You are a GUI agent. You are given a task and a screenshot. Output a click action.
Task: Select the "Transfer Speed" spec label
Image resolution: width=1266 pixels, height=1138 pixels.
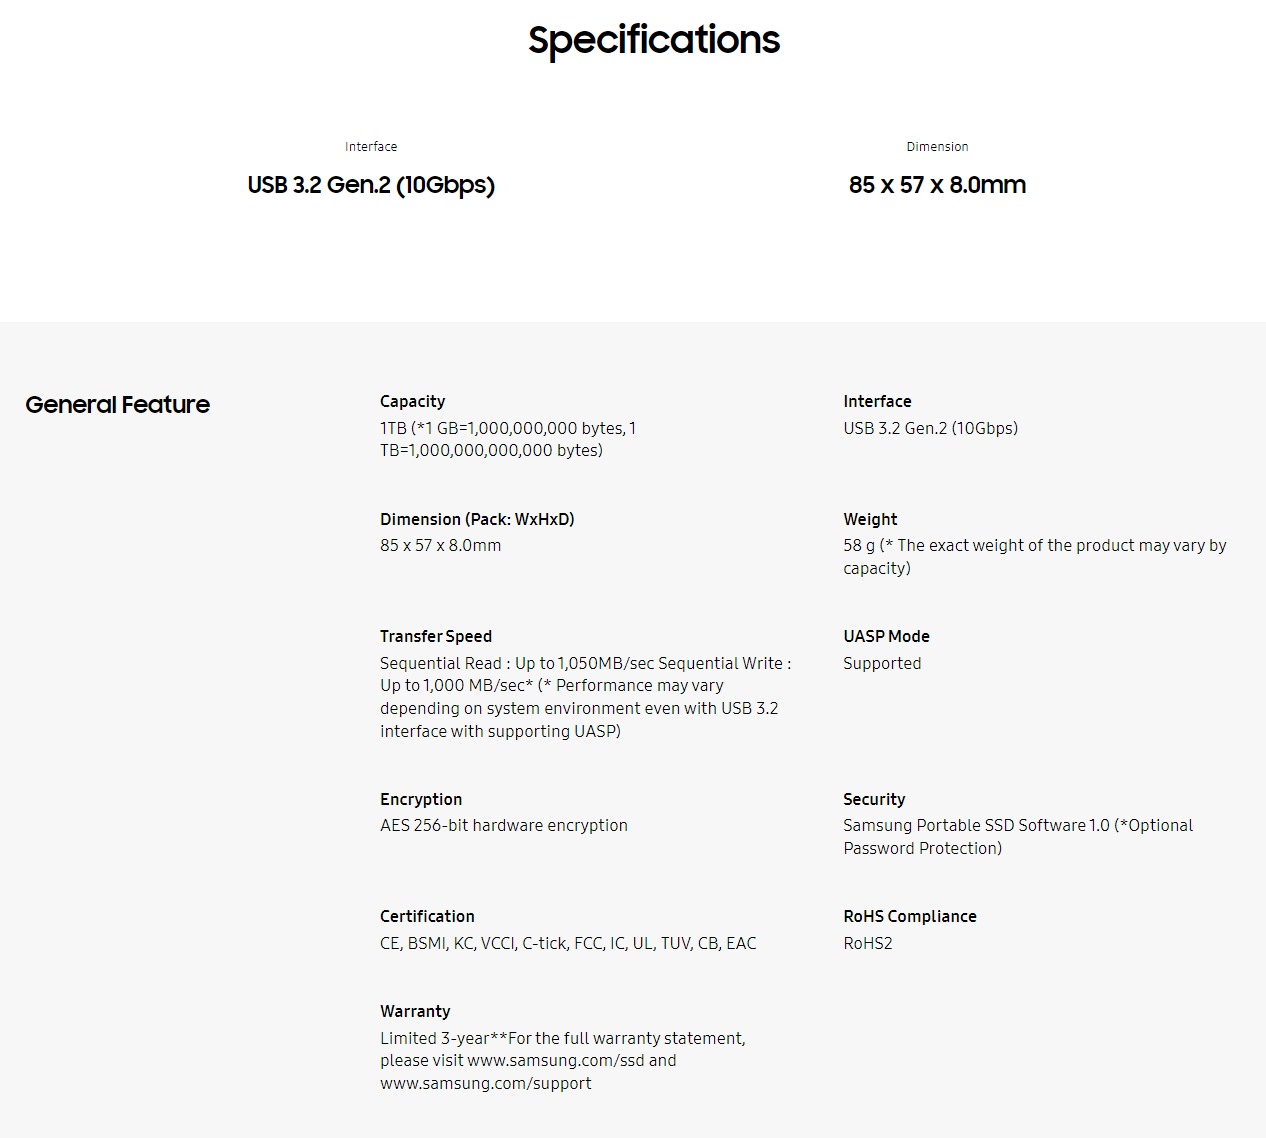(x=436, y=636)
